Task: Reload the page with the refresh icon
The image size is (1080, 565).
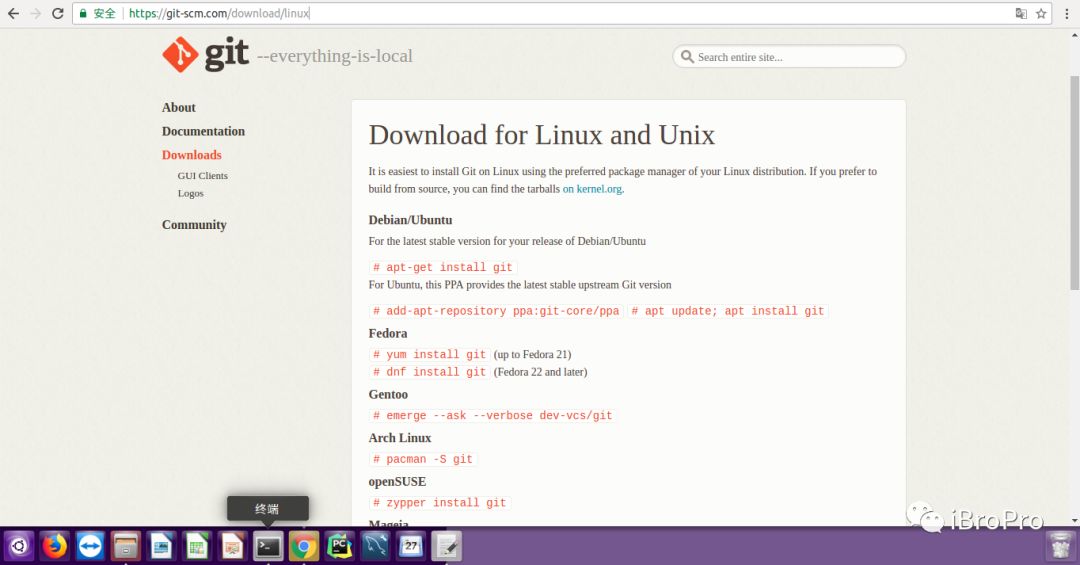Action: [x=58, y=13]
